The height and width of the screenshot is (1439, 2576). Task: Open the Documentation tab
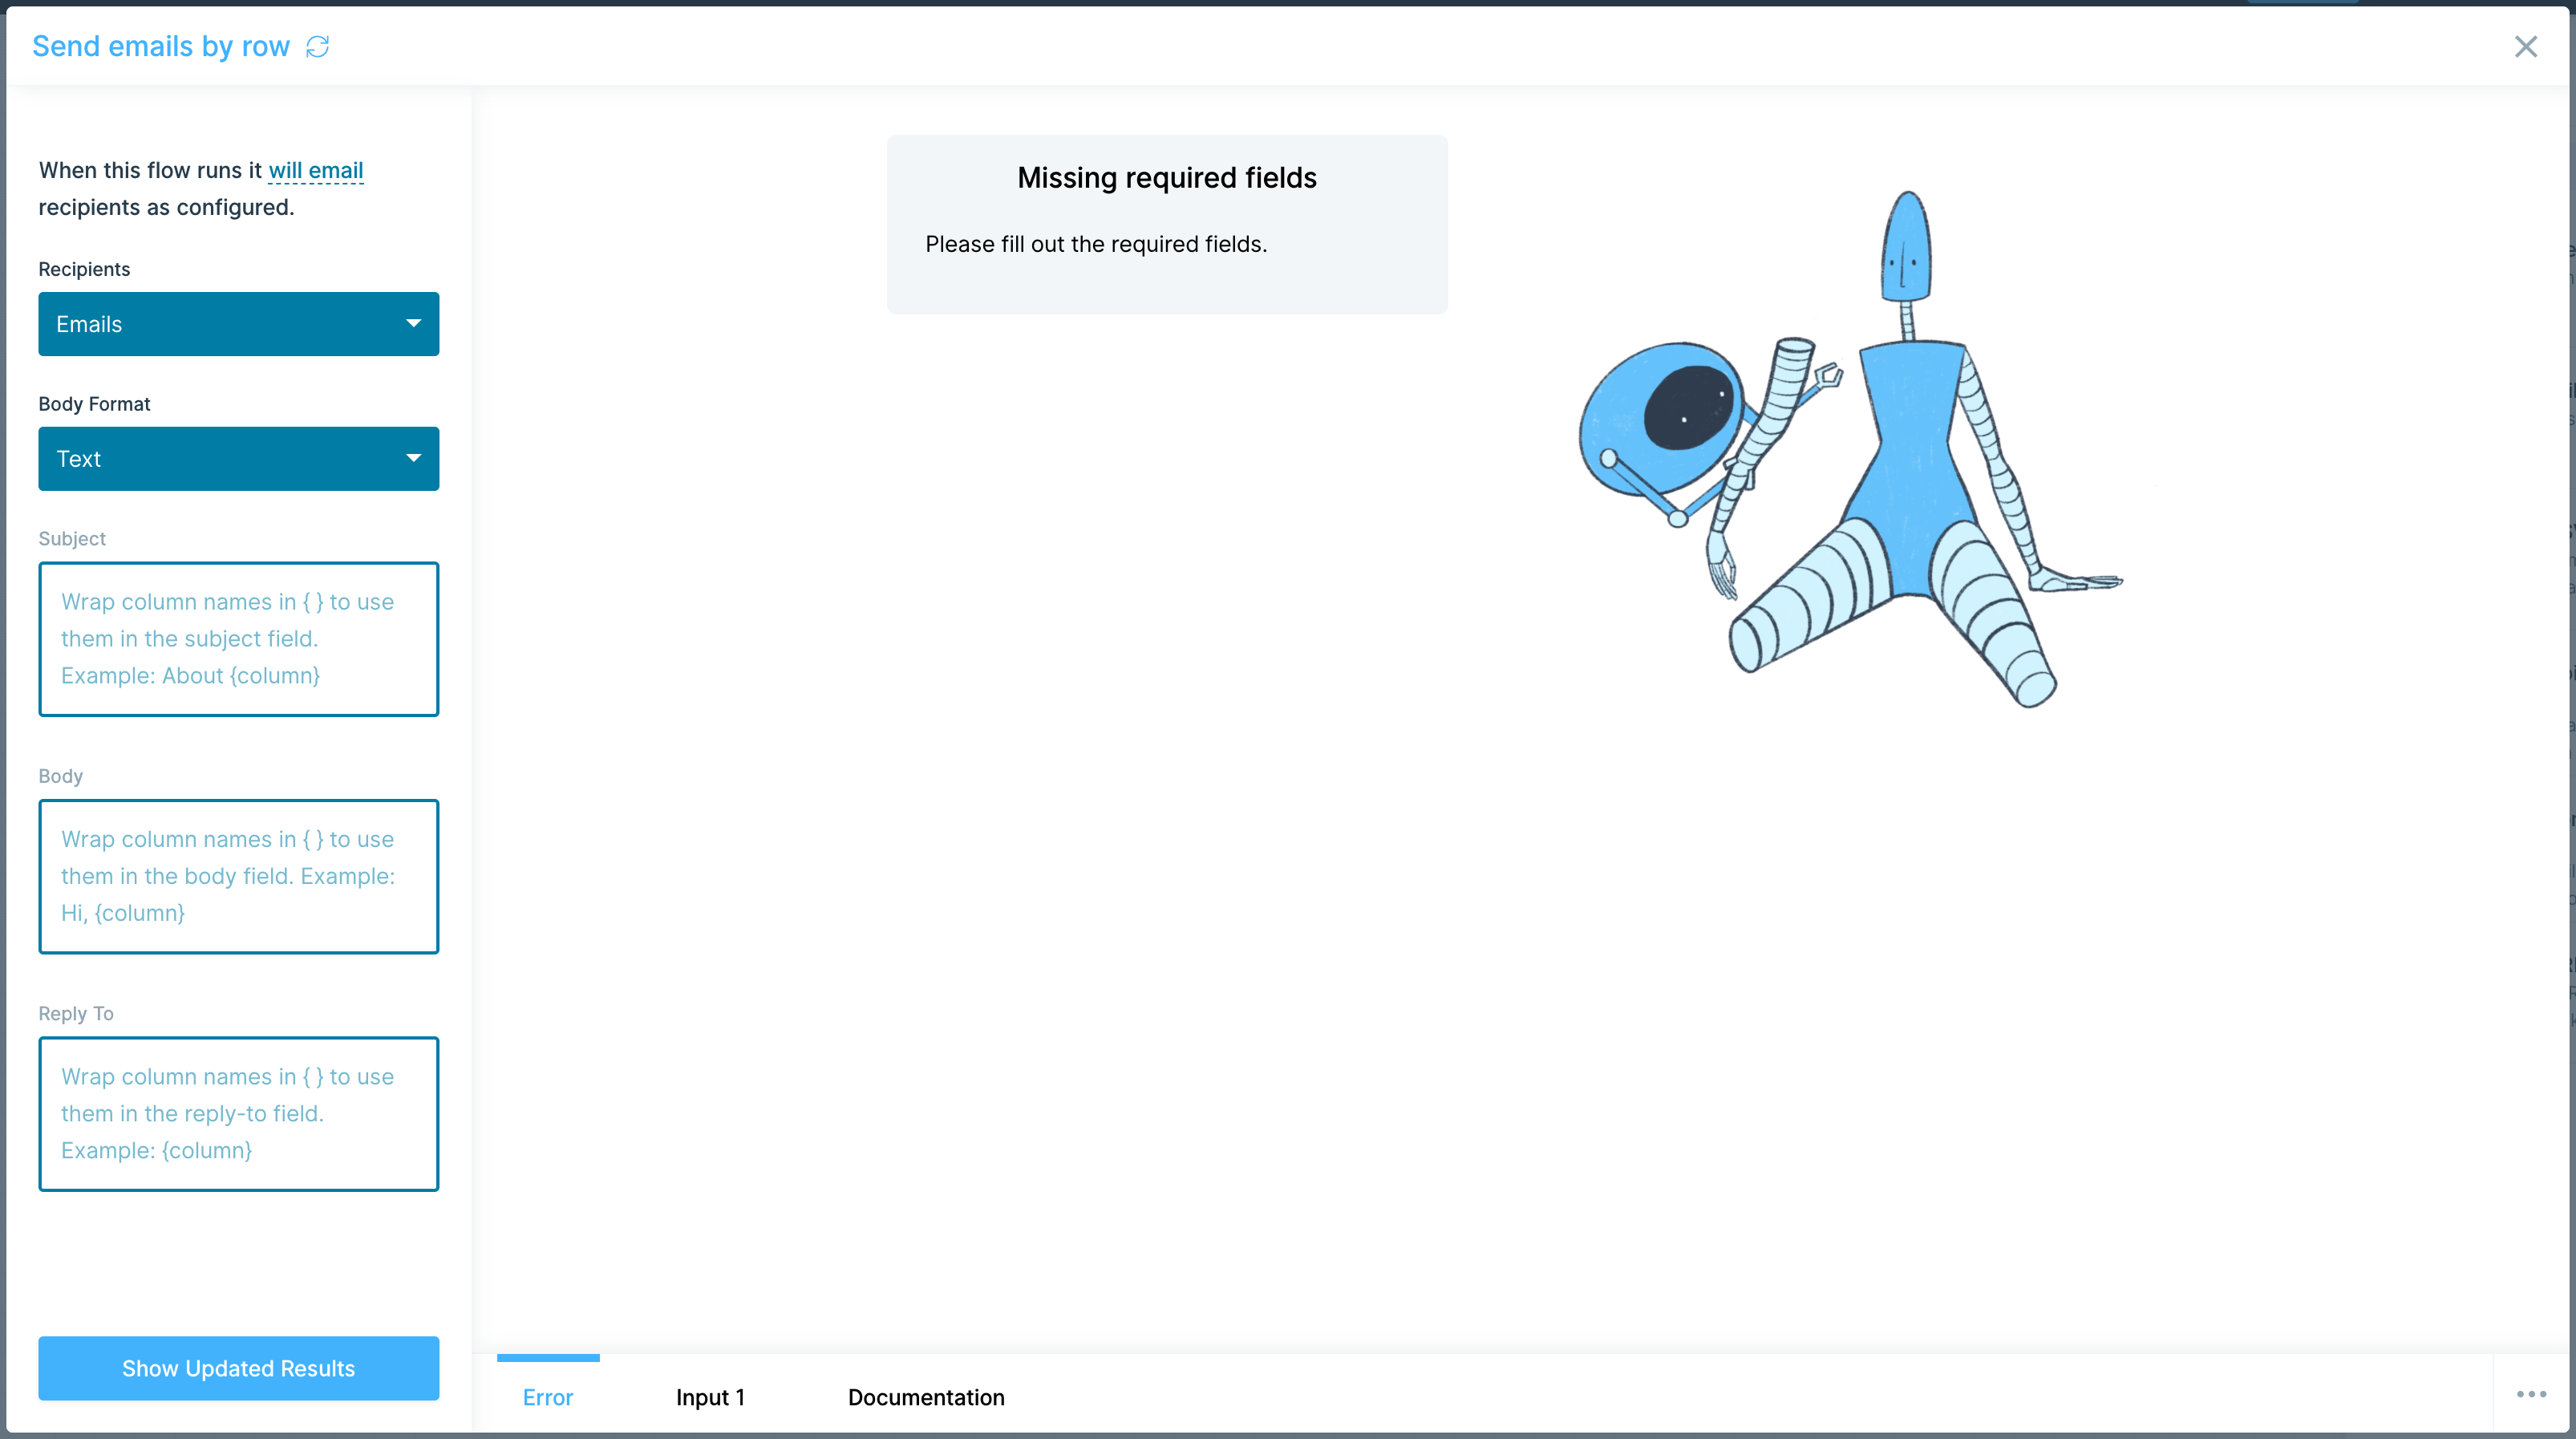[926, 1397]
